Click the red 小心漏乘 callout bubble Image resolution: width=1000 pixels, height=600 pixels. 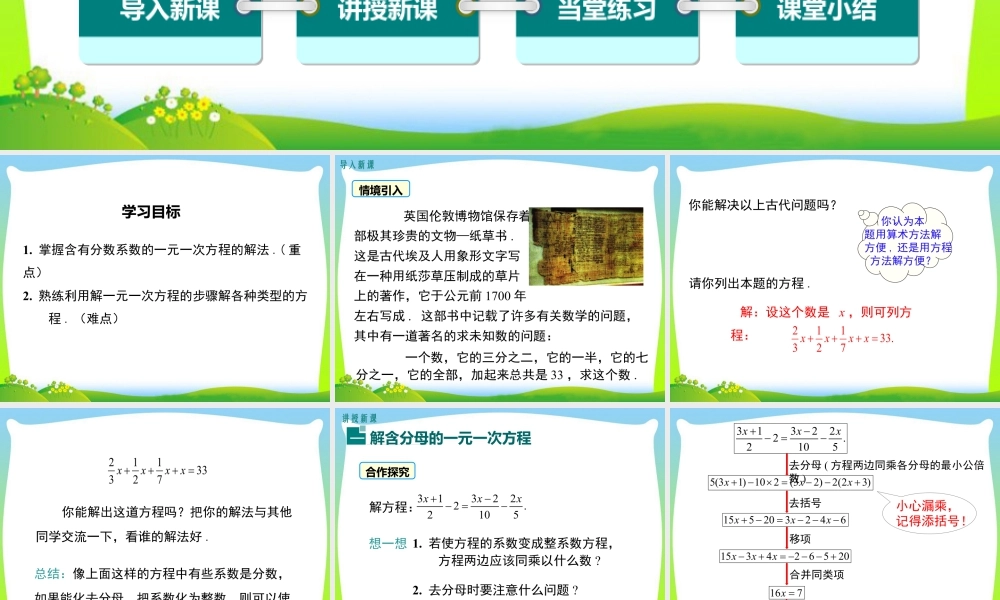[929, 513]
